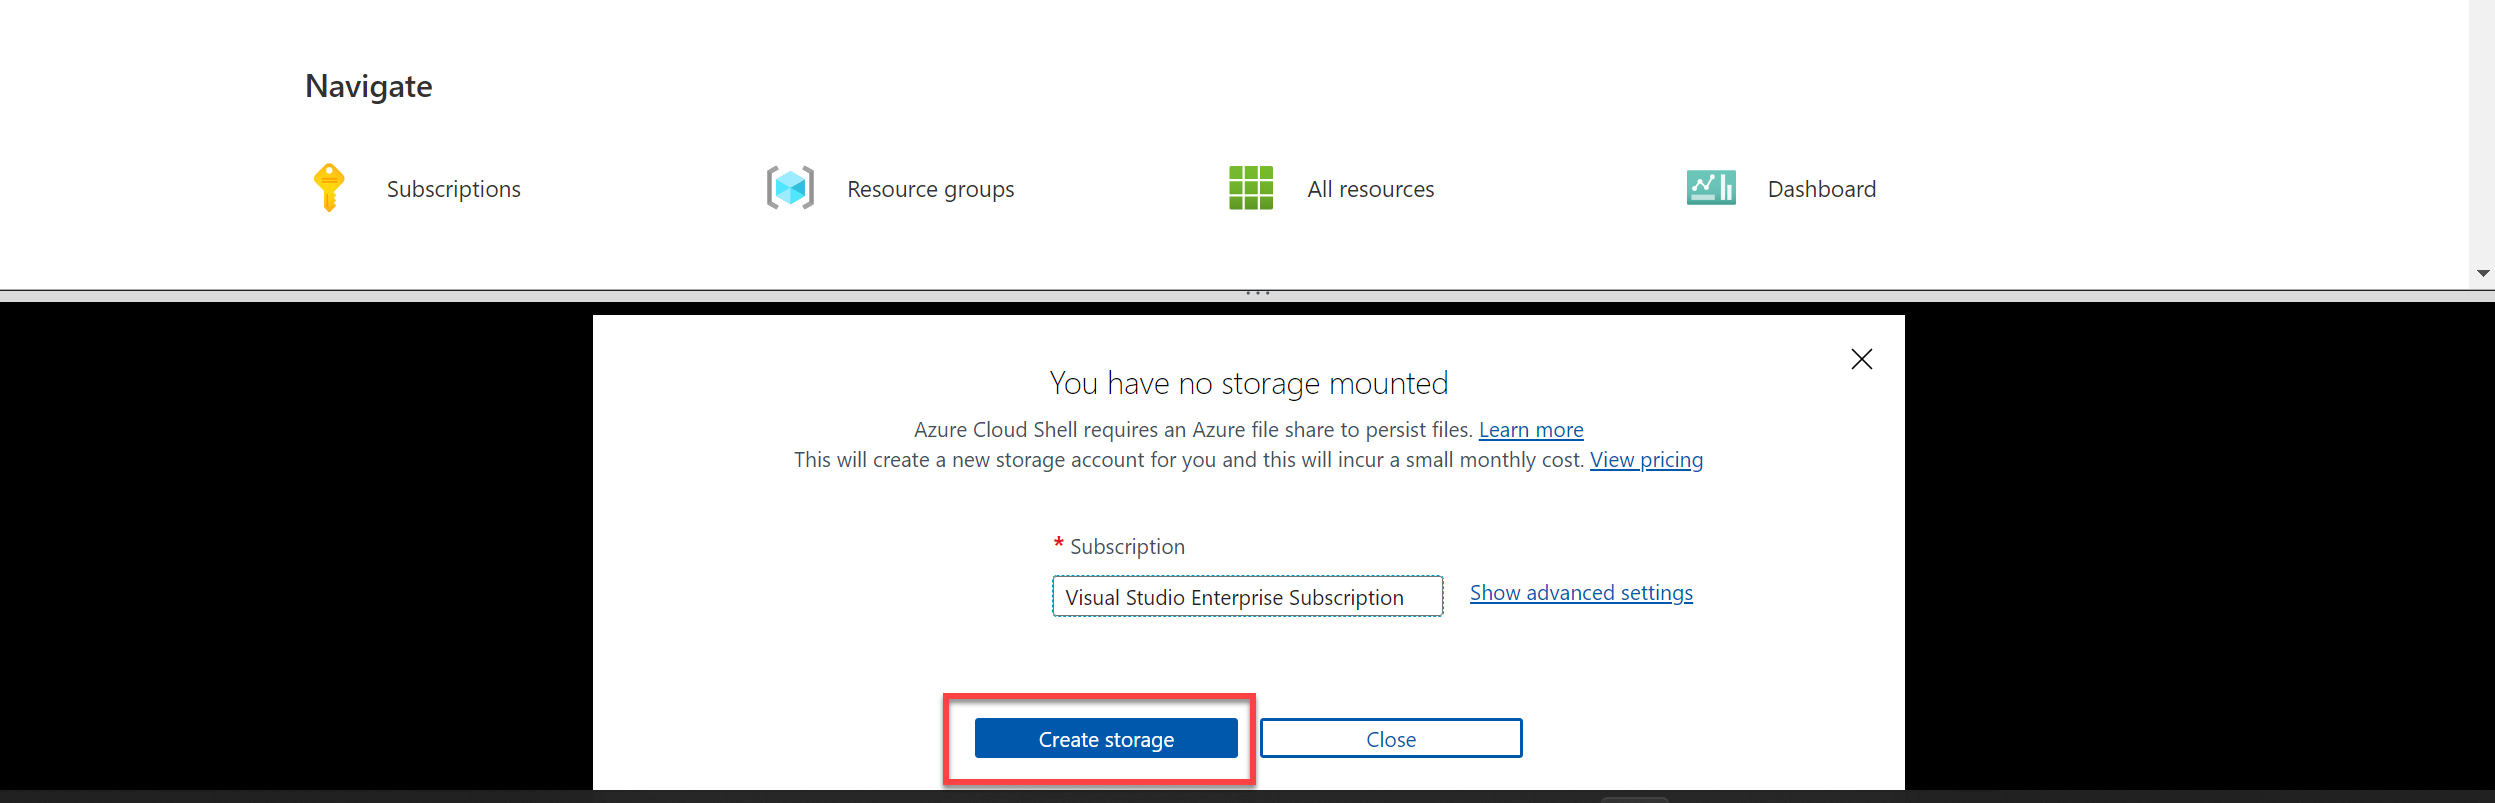Click the Resource groups cube icon
The height and width of the screenshot is (803, 2495).
[x=790, y=188]
